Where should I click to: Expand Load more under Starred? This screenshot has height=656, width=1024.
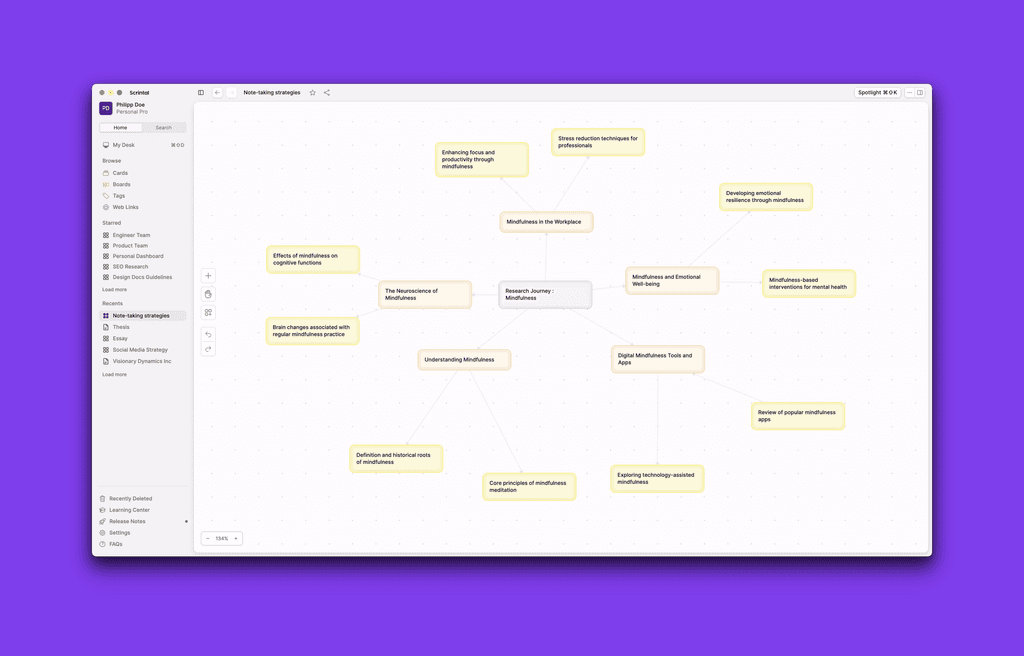113,290
